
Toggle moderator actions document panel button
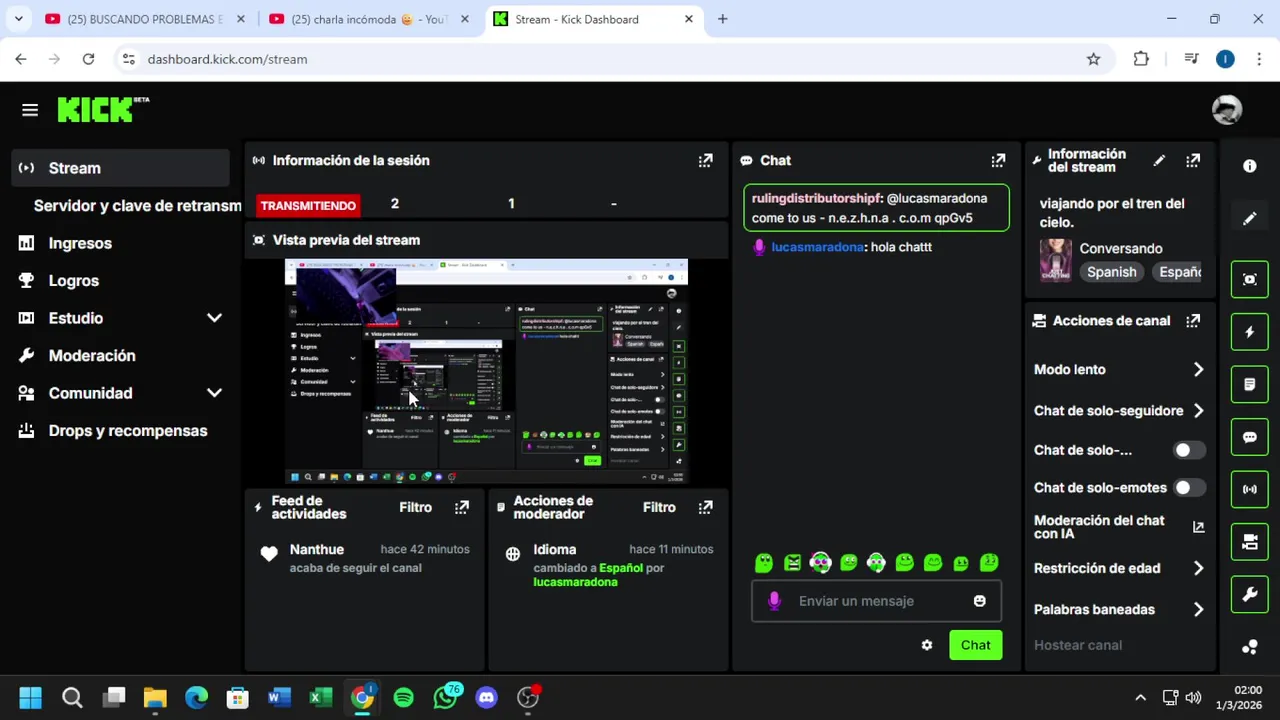point(1250,384)
